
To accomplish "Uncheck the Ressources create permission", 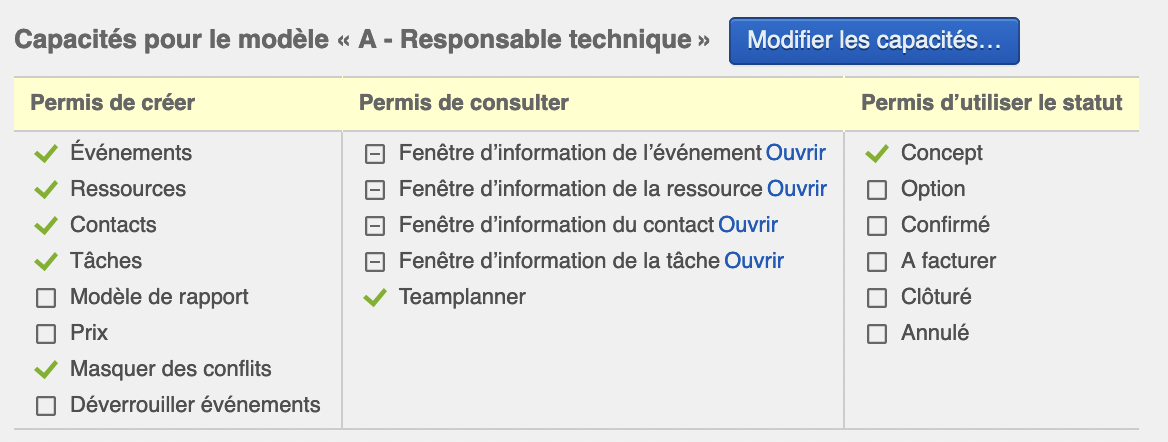I will point(46,190).
